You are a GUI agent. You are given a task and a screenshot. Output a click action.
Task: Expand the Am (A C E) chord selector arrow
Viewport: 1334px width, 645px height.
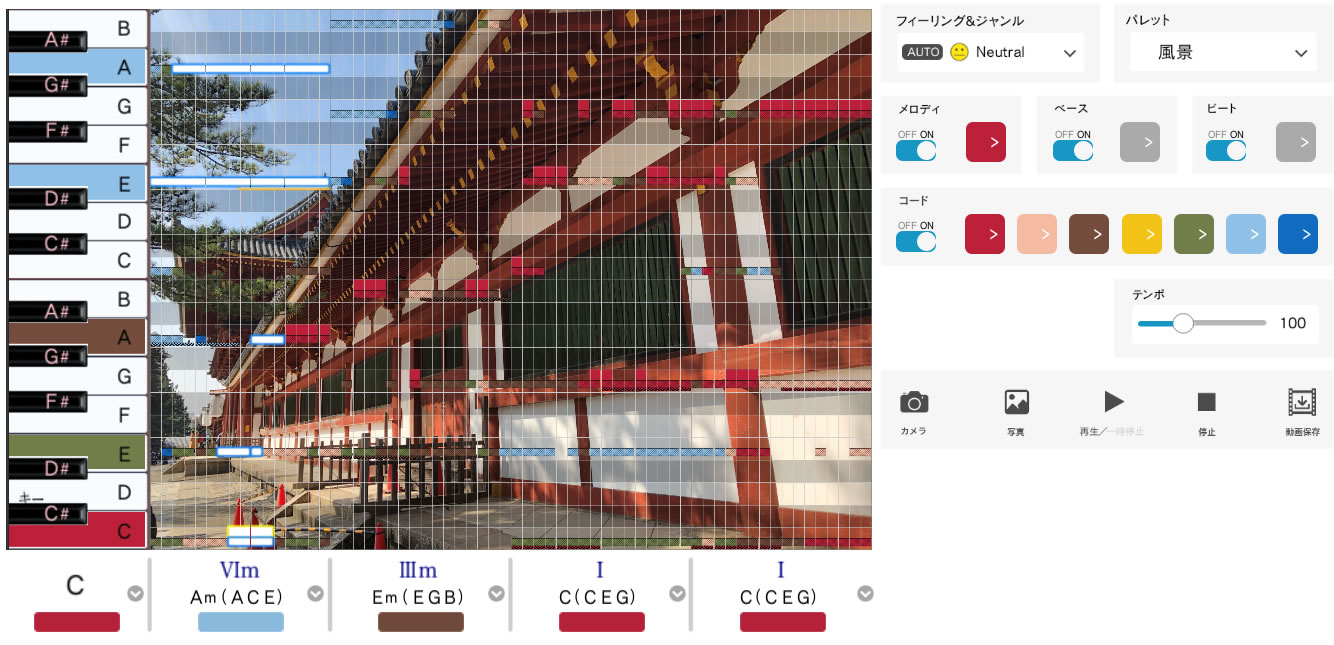pyautogui.click(x=315, y=593)
